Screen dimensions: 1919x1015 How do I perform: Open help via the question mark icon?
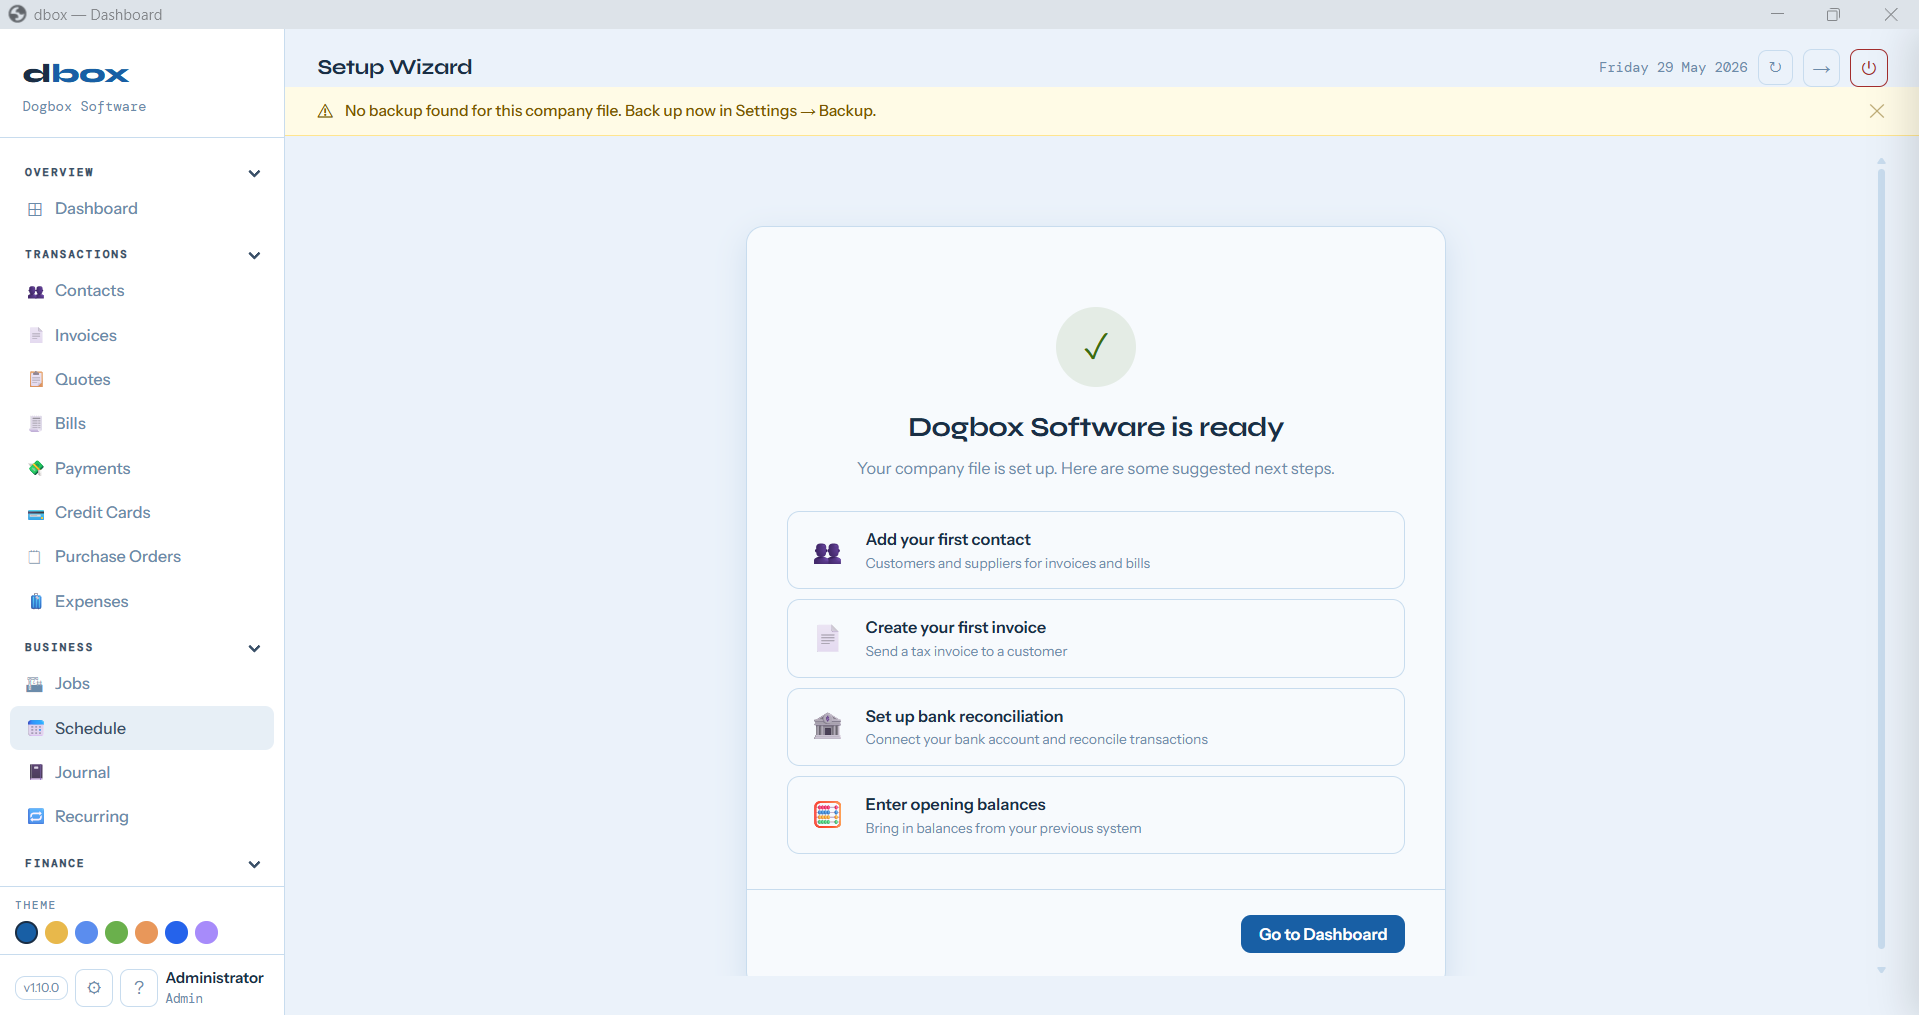(x=139, y=988)
